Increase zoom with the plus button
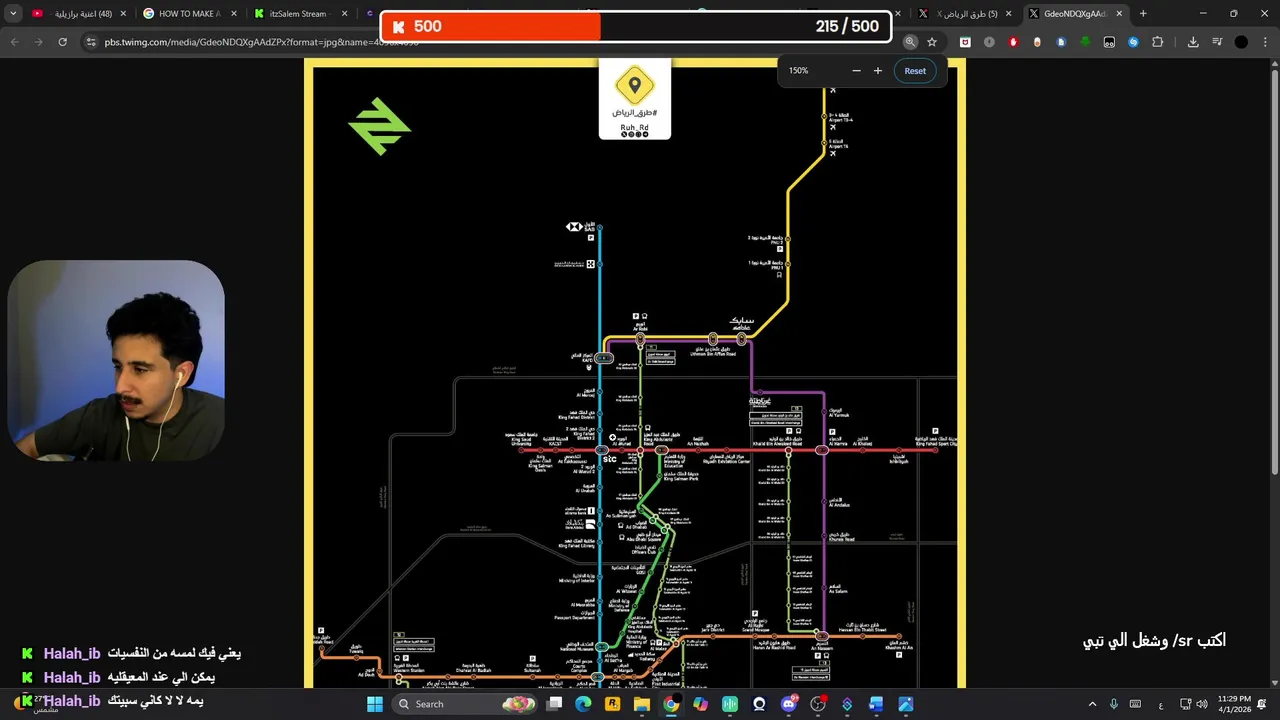Image resolution: width=1280 pixels, height=720 pixels. tap(878, 71)
